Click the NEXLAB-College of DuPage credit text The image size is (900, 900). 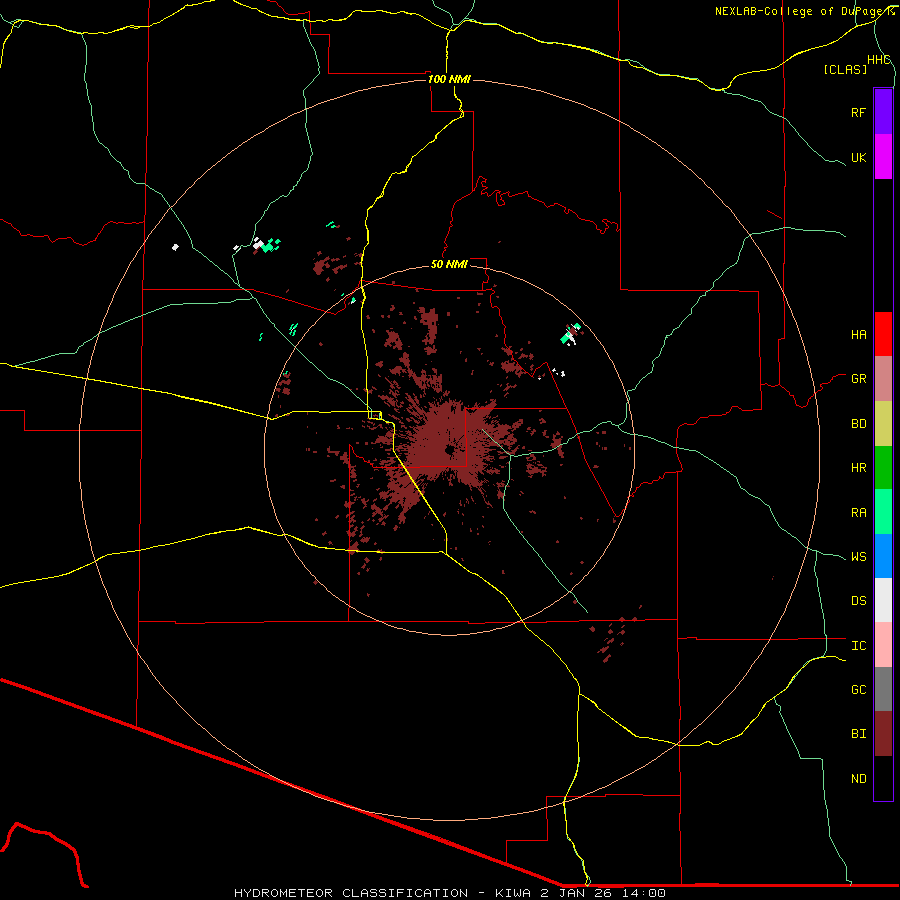(x=804, y=11)
